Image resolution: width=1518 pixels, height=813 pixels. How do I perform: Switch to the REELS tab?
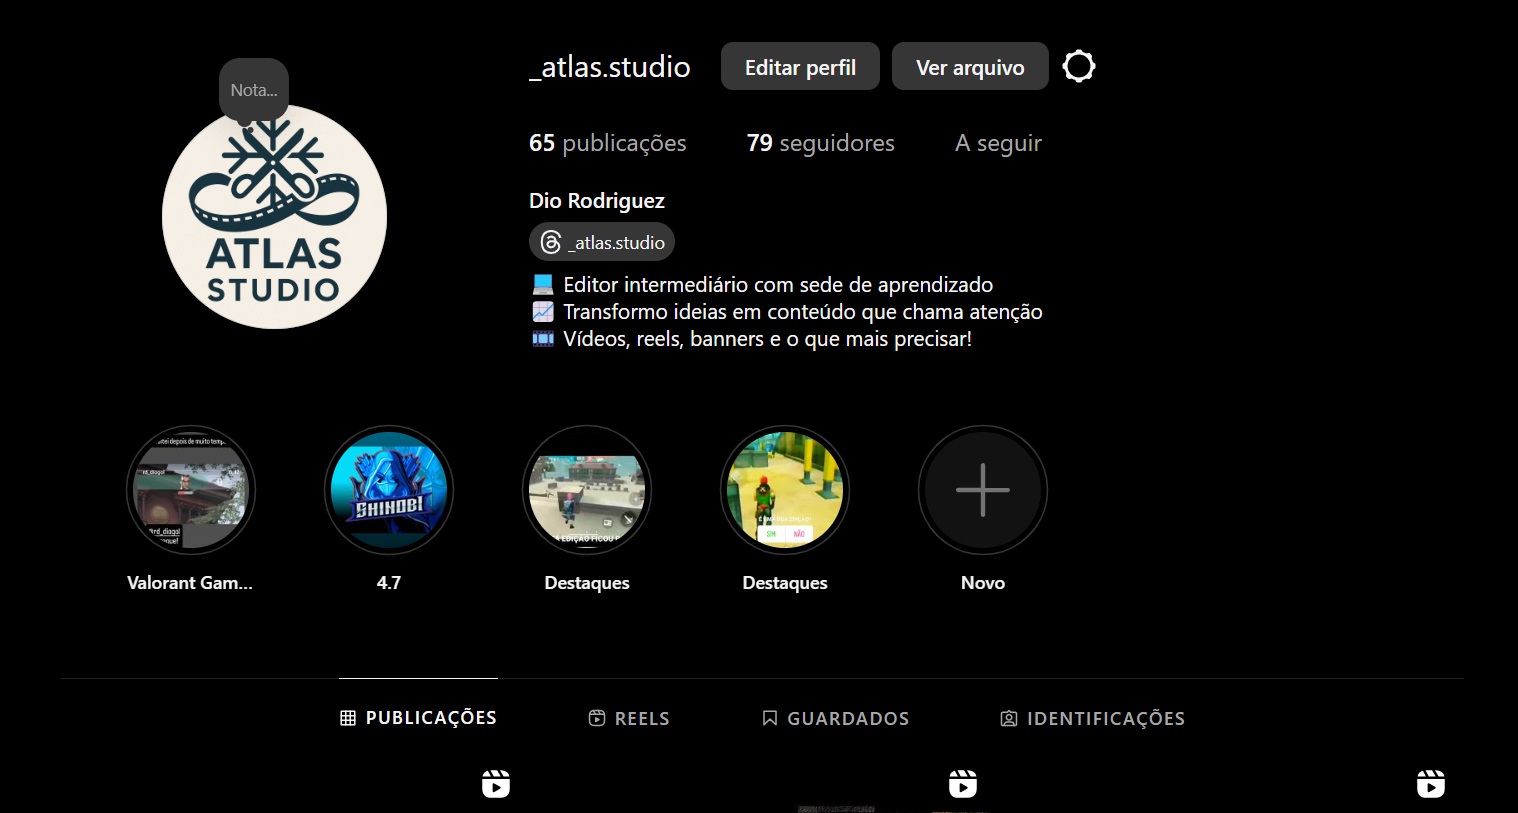(x=629, y=718)
